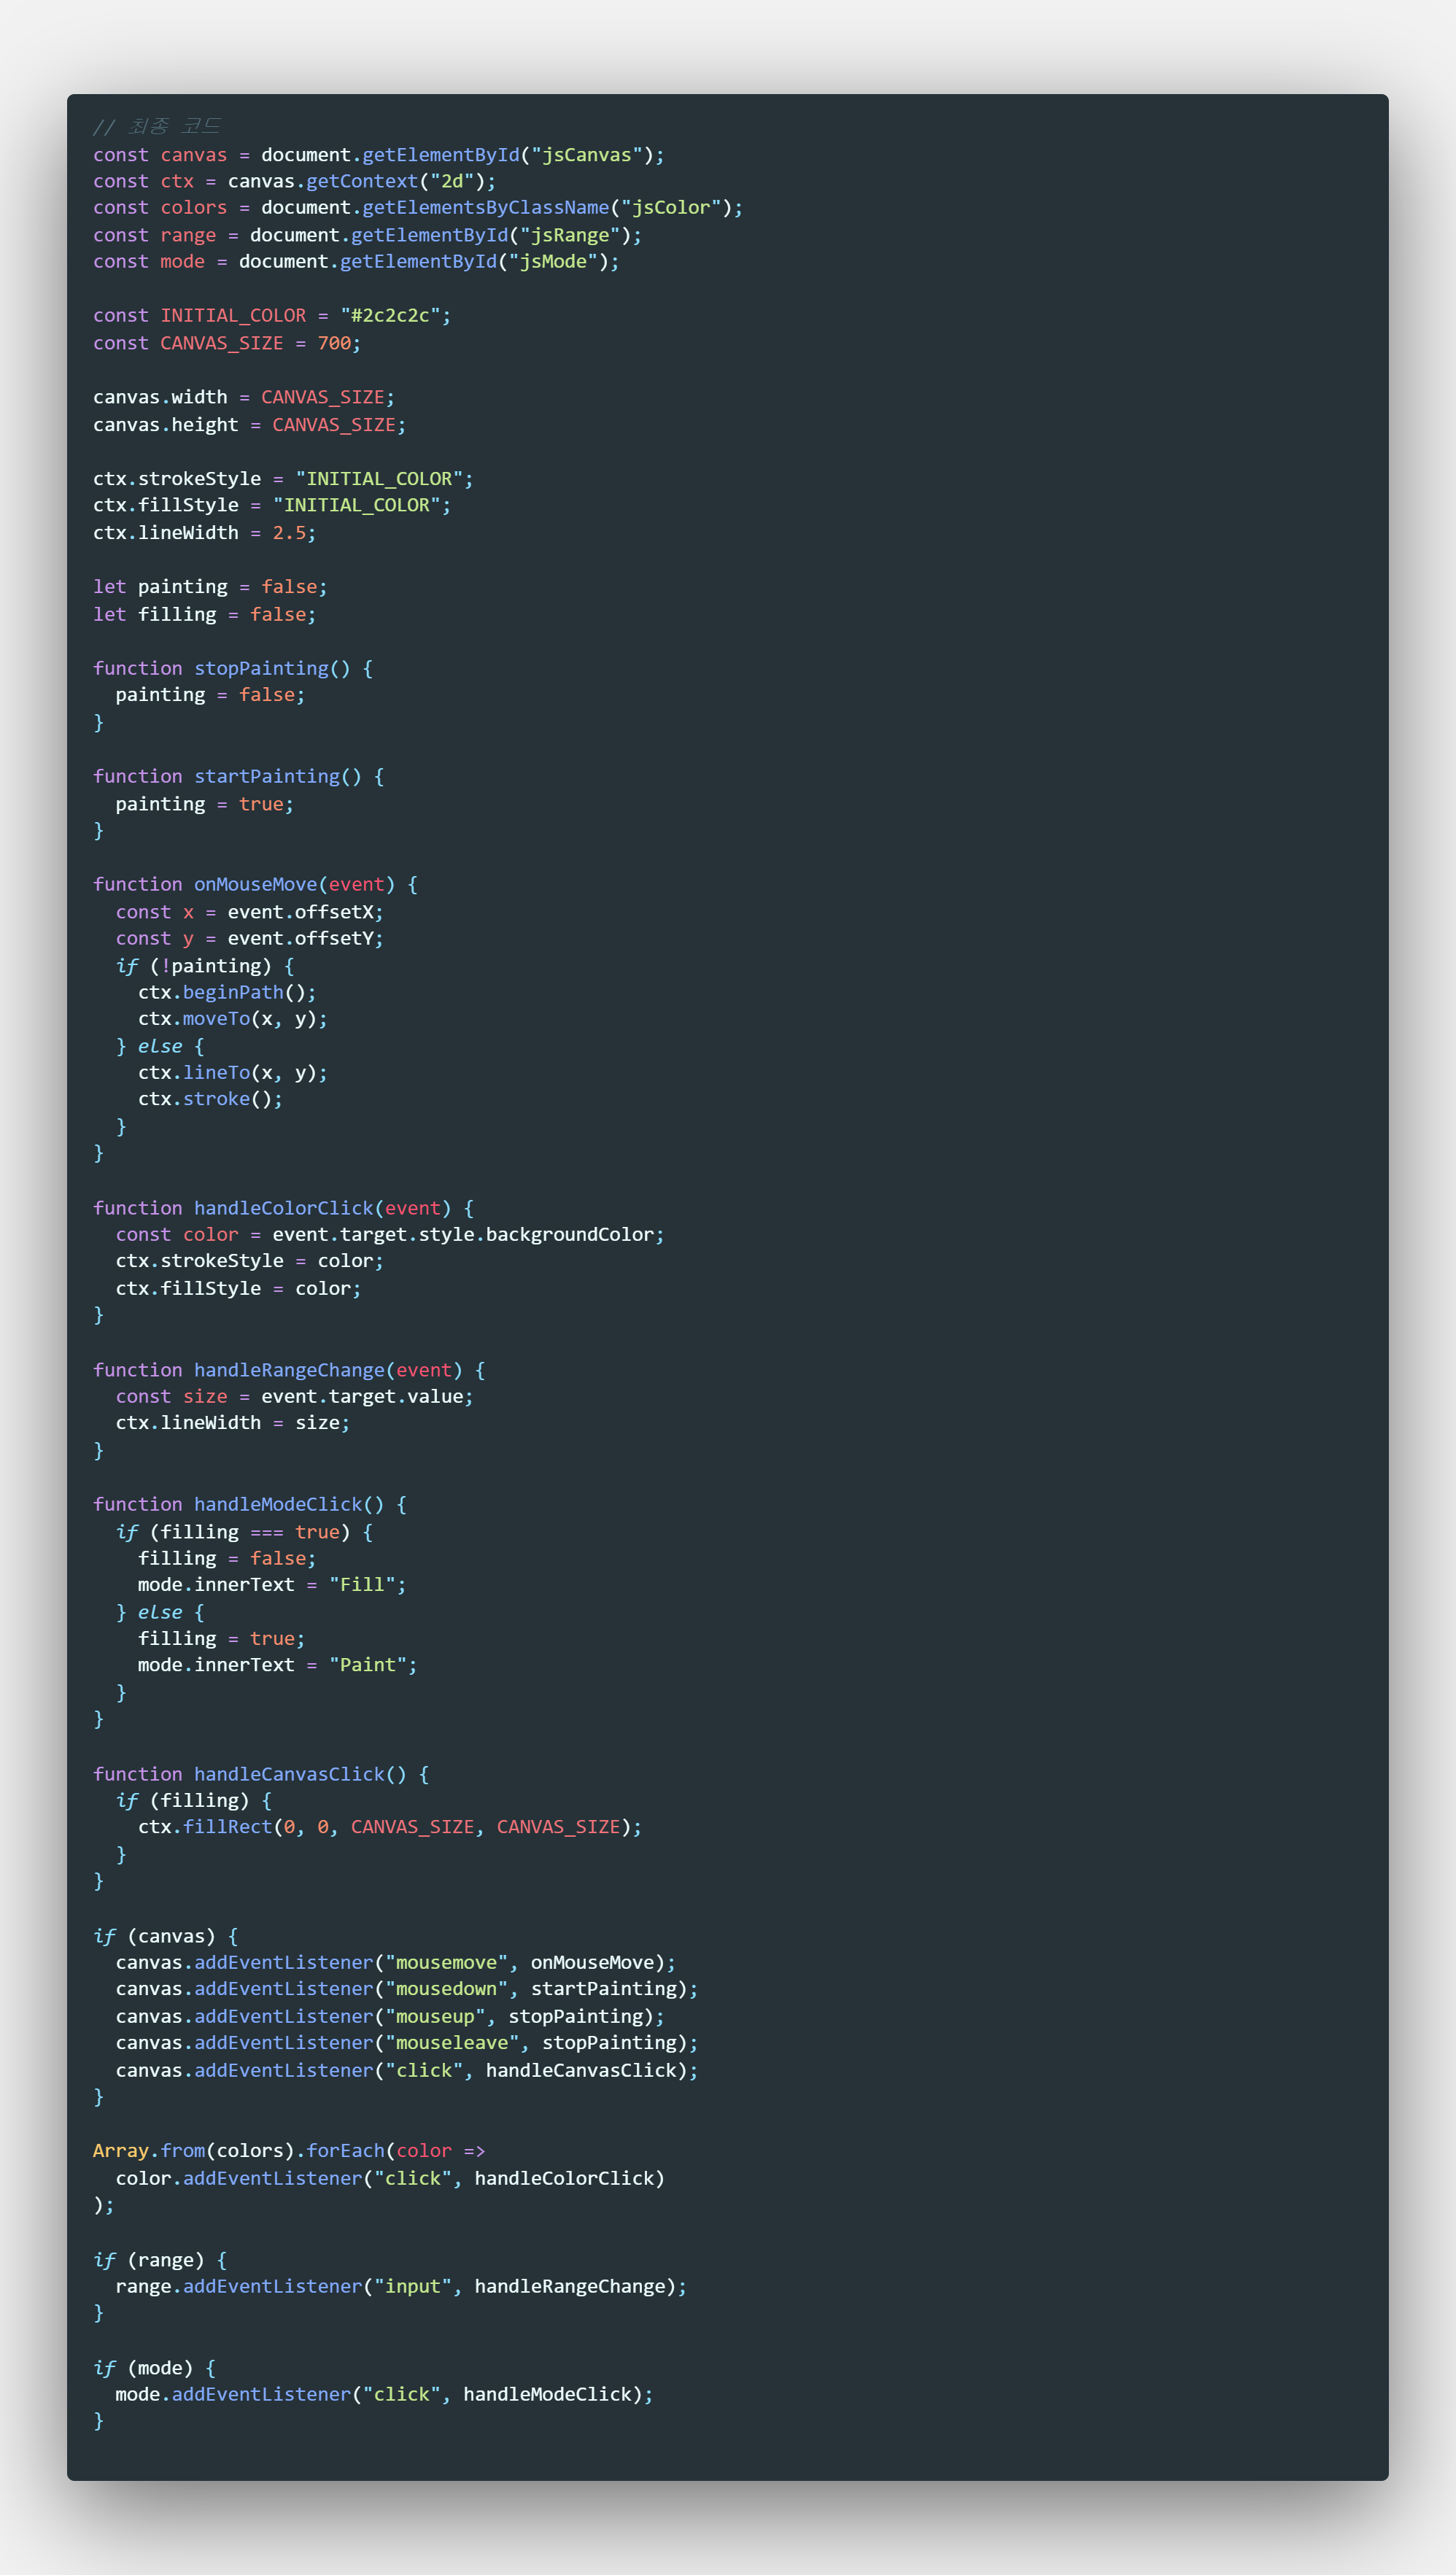
Task: Click the Array keyword before .from
Action: [x=120, y=2151]
